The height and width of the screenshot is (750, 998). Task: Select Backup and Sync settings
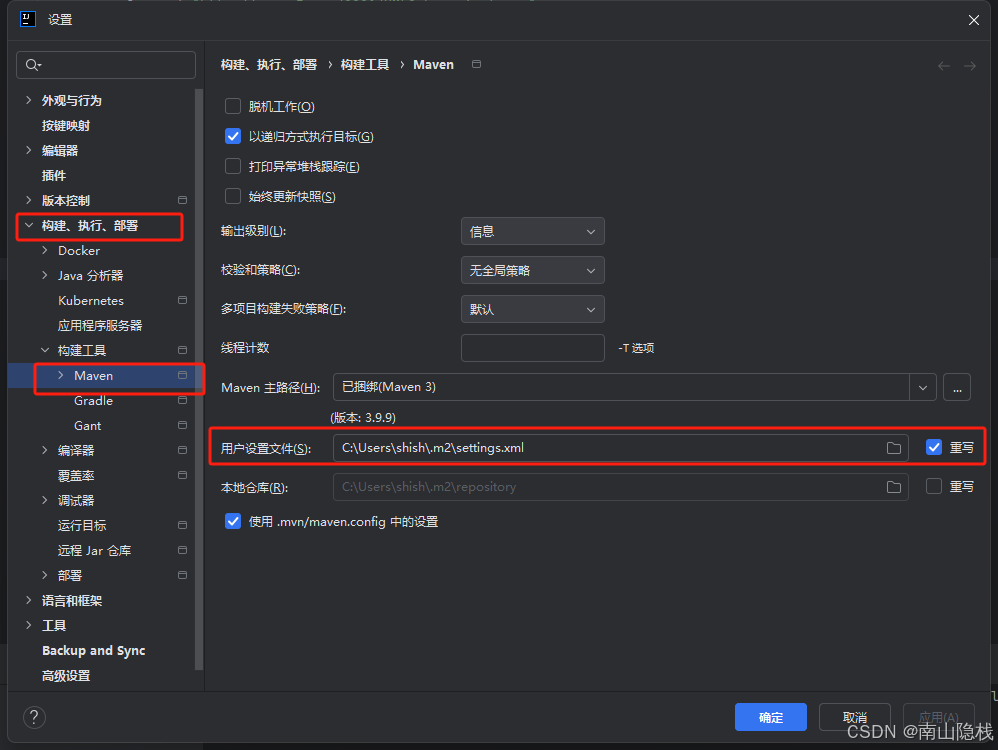pos(94,651)
